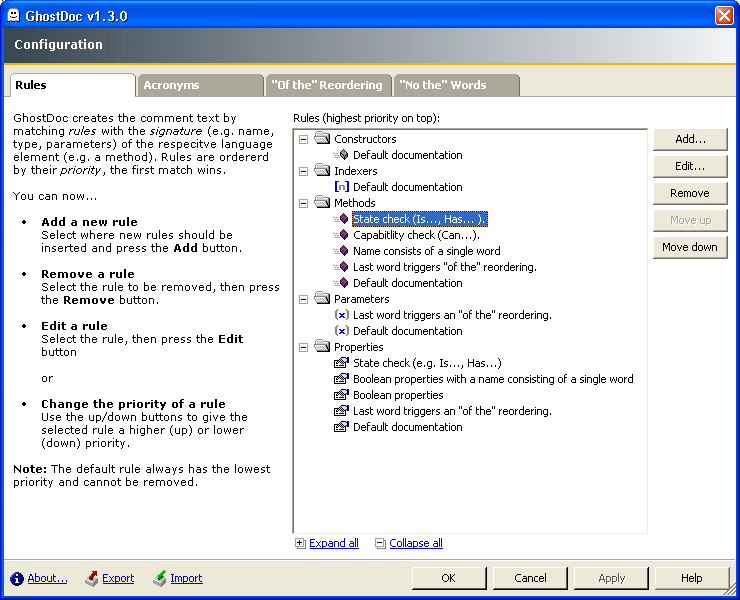Click the Export link
The width and height of the screenshot is (740, 600).
(x=118, y=578)
